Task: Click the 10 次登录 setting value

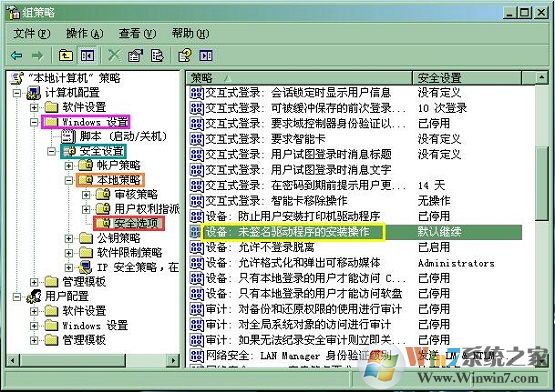Action: click(x=442, y=108)
